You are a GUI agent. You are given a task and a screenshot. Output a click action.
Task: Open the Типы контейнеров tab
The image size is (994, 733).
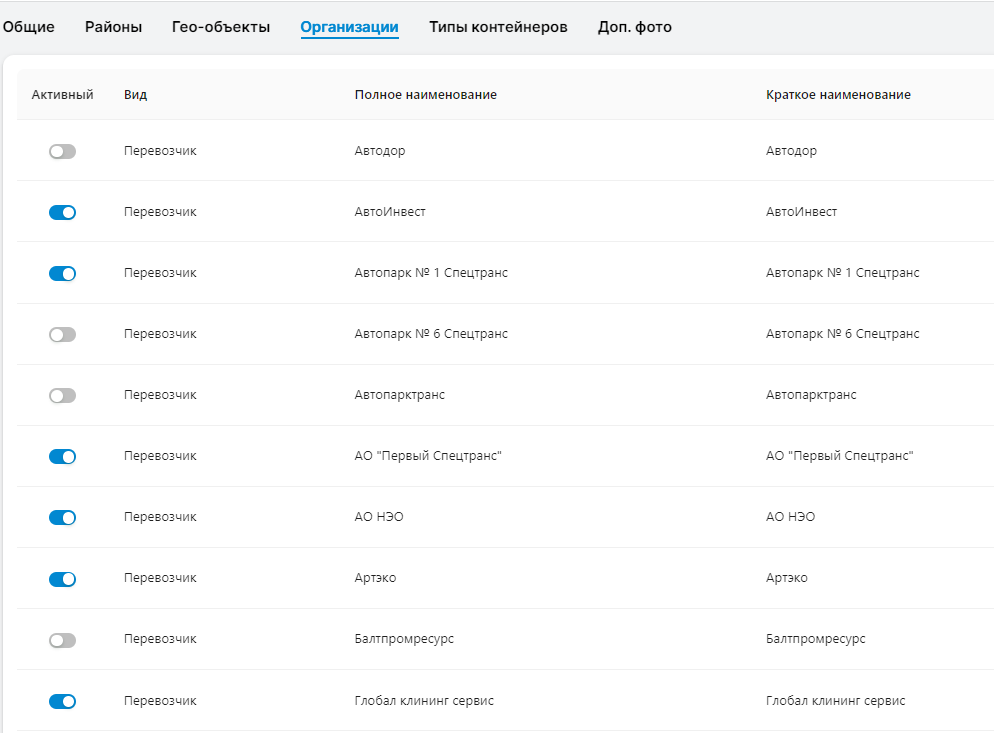498,27
